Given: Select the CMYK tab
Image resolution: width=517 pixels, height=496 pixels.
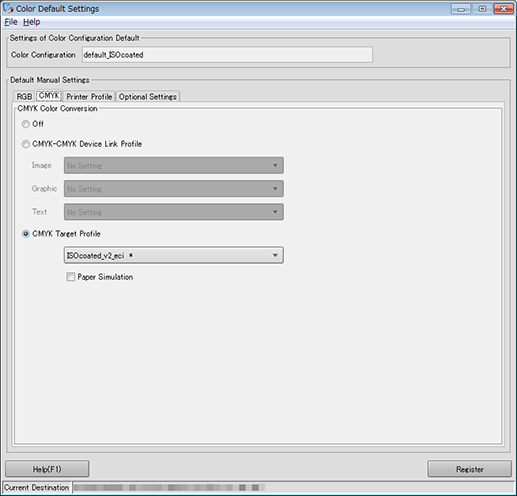Looking at the screenshot, I should tap(49, 96).
